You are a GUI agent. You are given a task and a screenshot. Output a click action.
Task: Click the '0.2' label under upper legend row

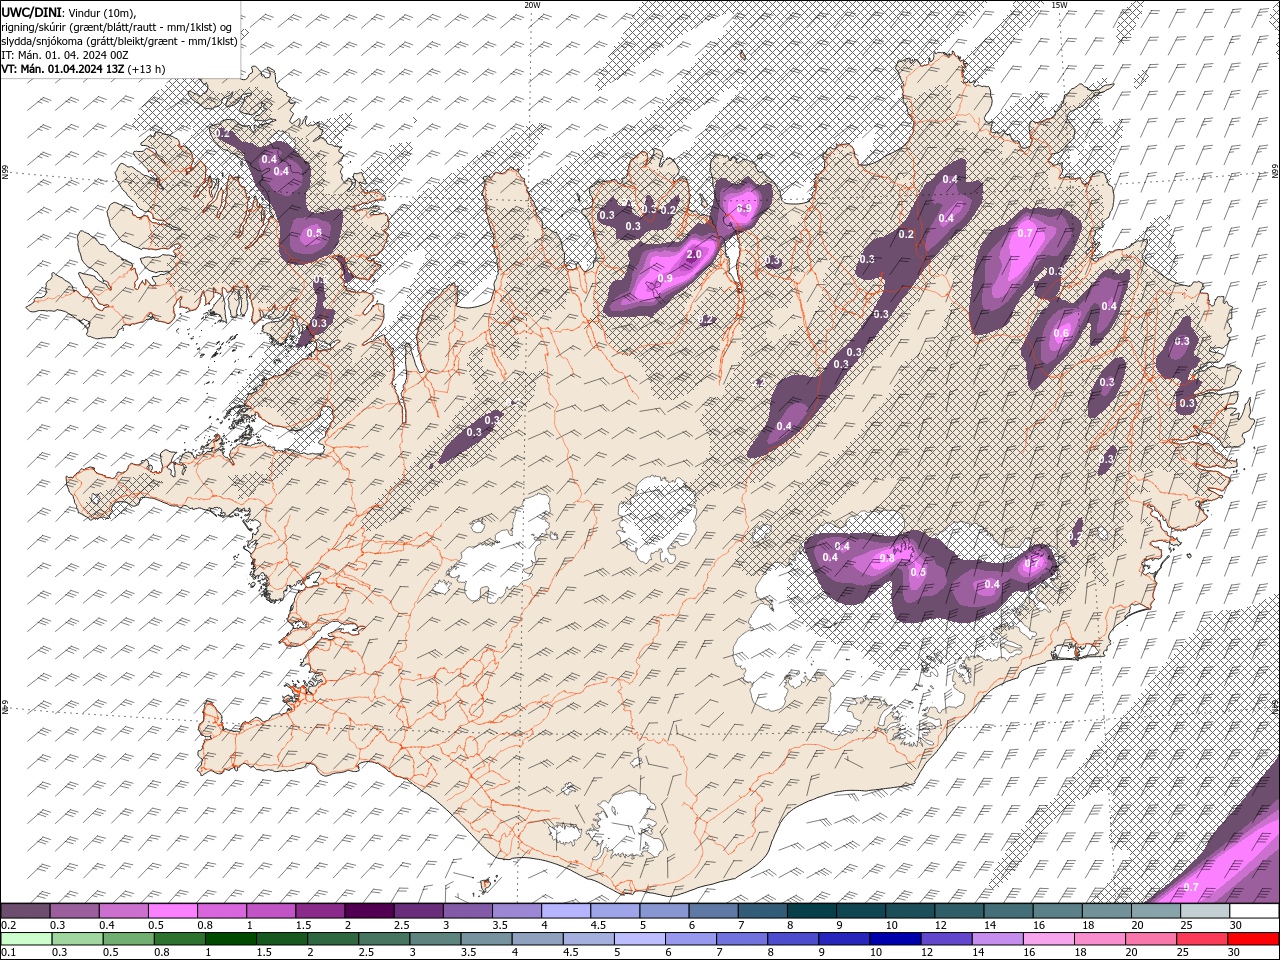[x=8, y=925]
